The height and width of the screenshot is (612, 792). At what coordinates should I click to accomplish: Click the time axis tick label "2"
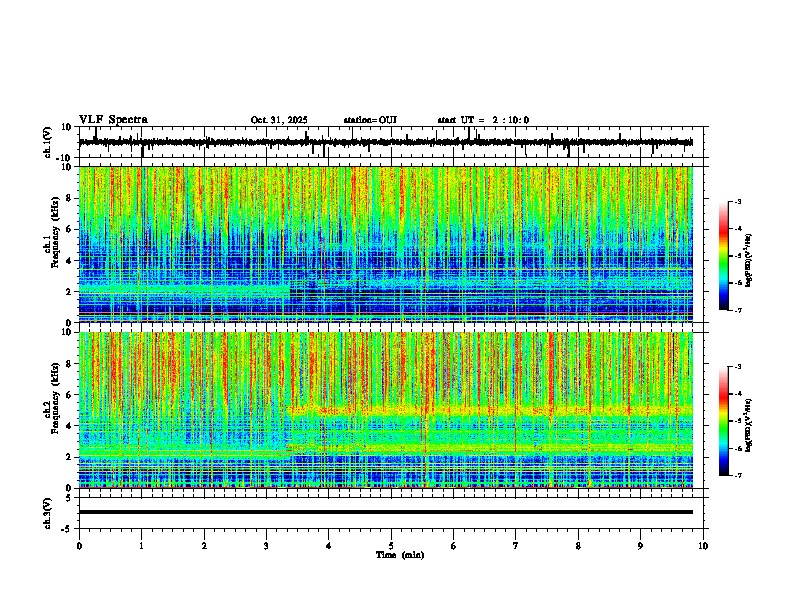(204, 546)
